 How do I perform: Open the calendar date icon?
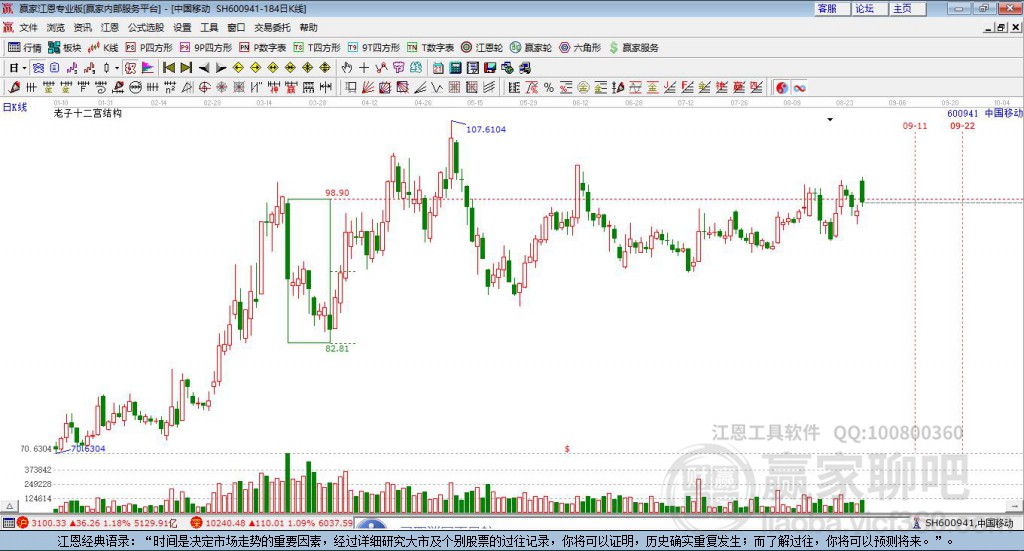(x=438, y=68)
